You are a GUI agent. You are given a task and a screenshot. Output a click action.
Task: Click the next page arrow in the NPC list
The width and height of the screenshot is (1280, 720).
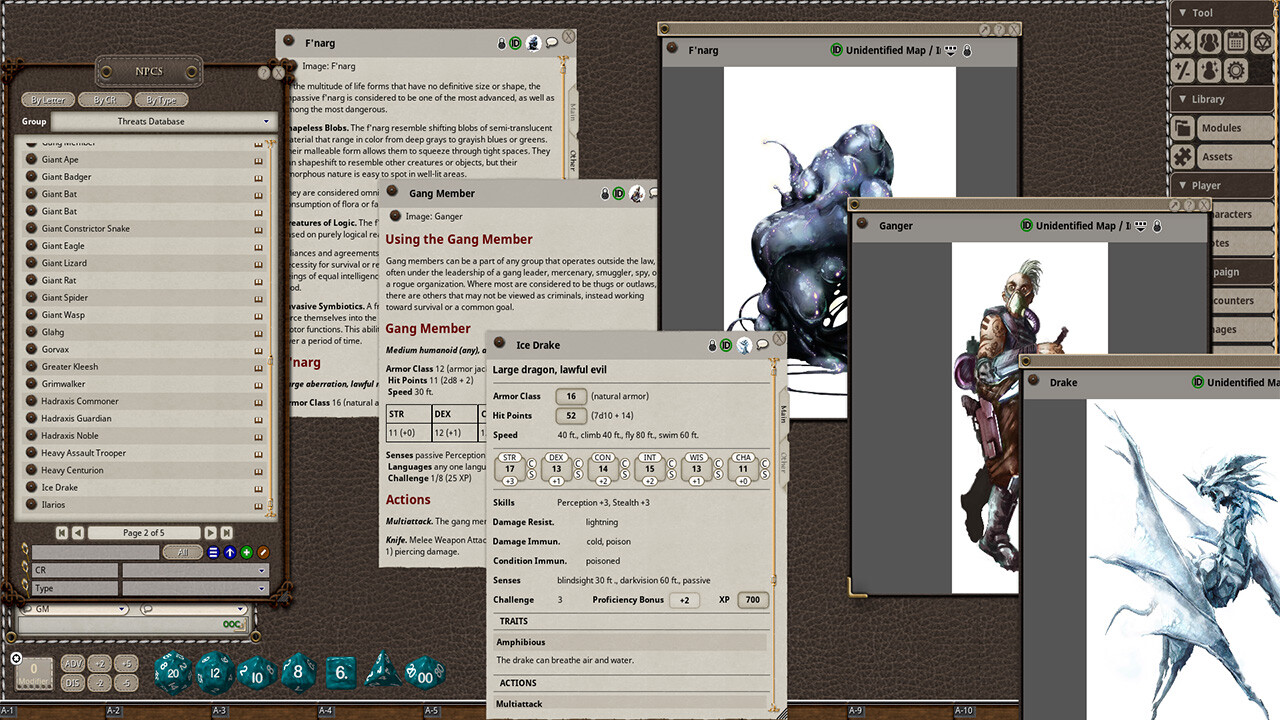(210, 533)
